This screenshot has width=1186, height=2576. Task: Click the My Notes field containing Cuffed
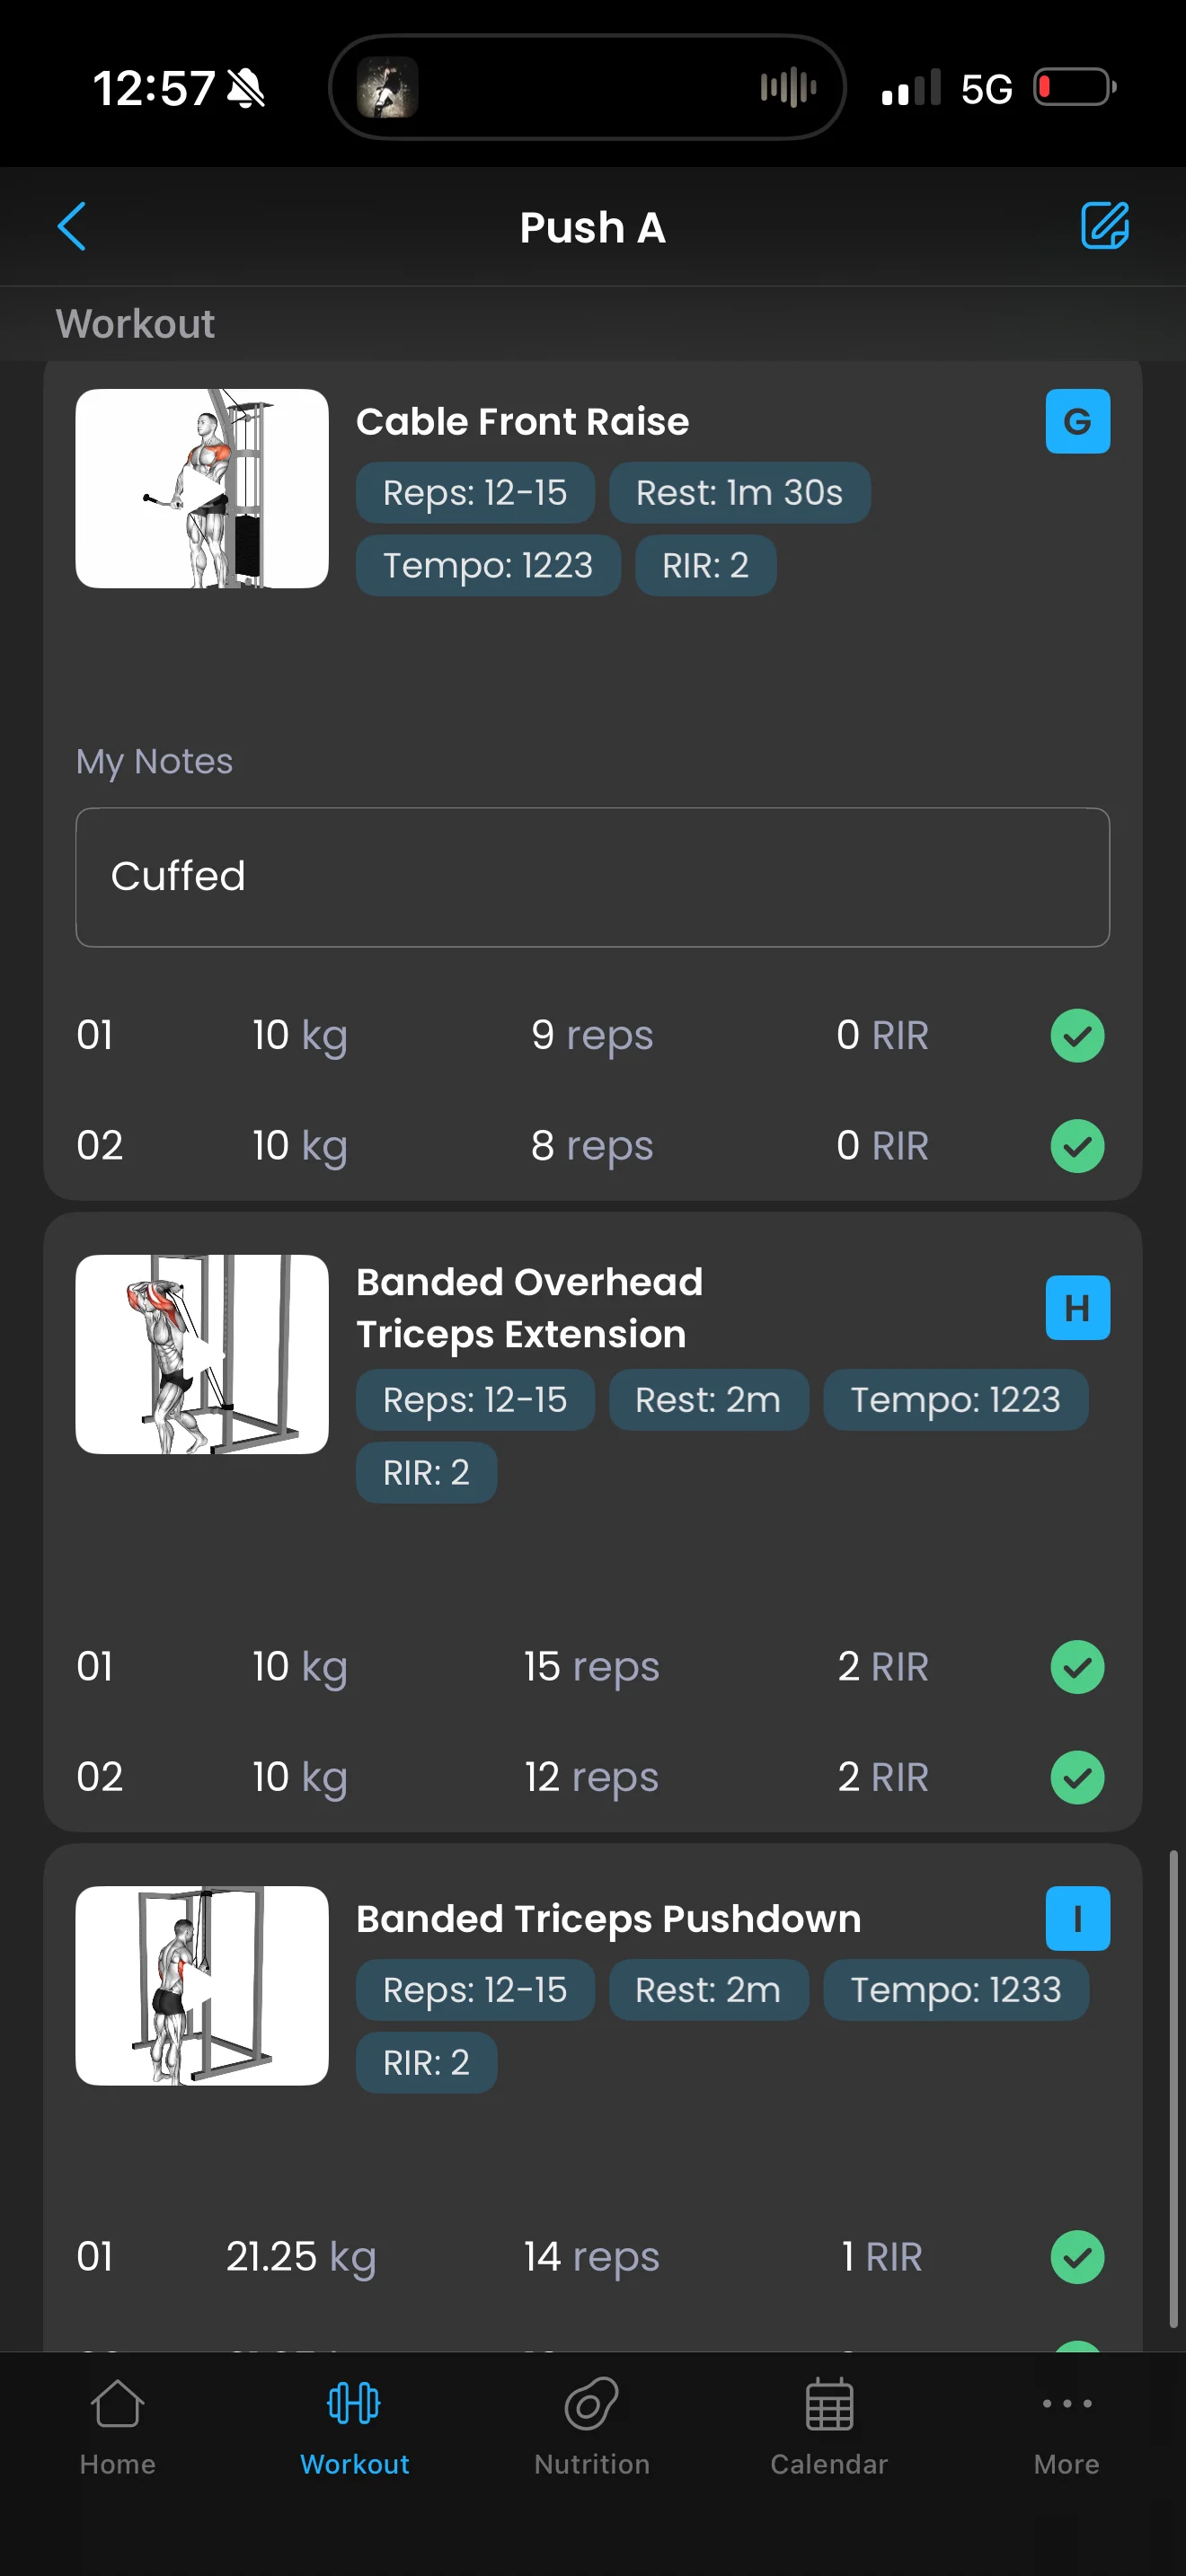point(592,877)
